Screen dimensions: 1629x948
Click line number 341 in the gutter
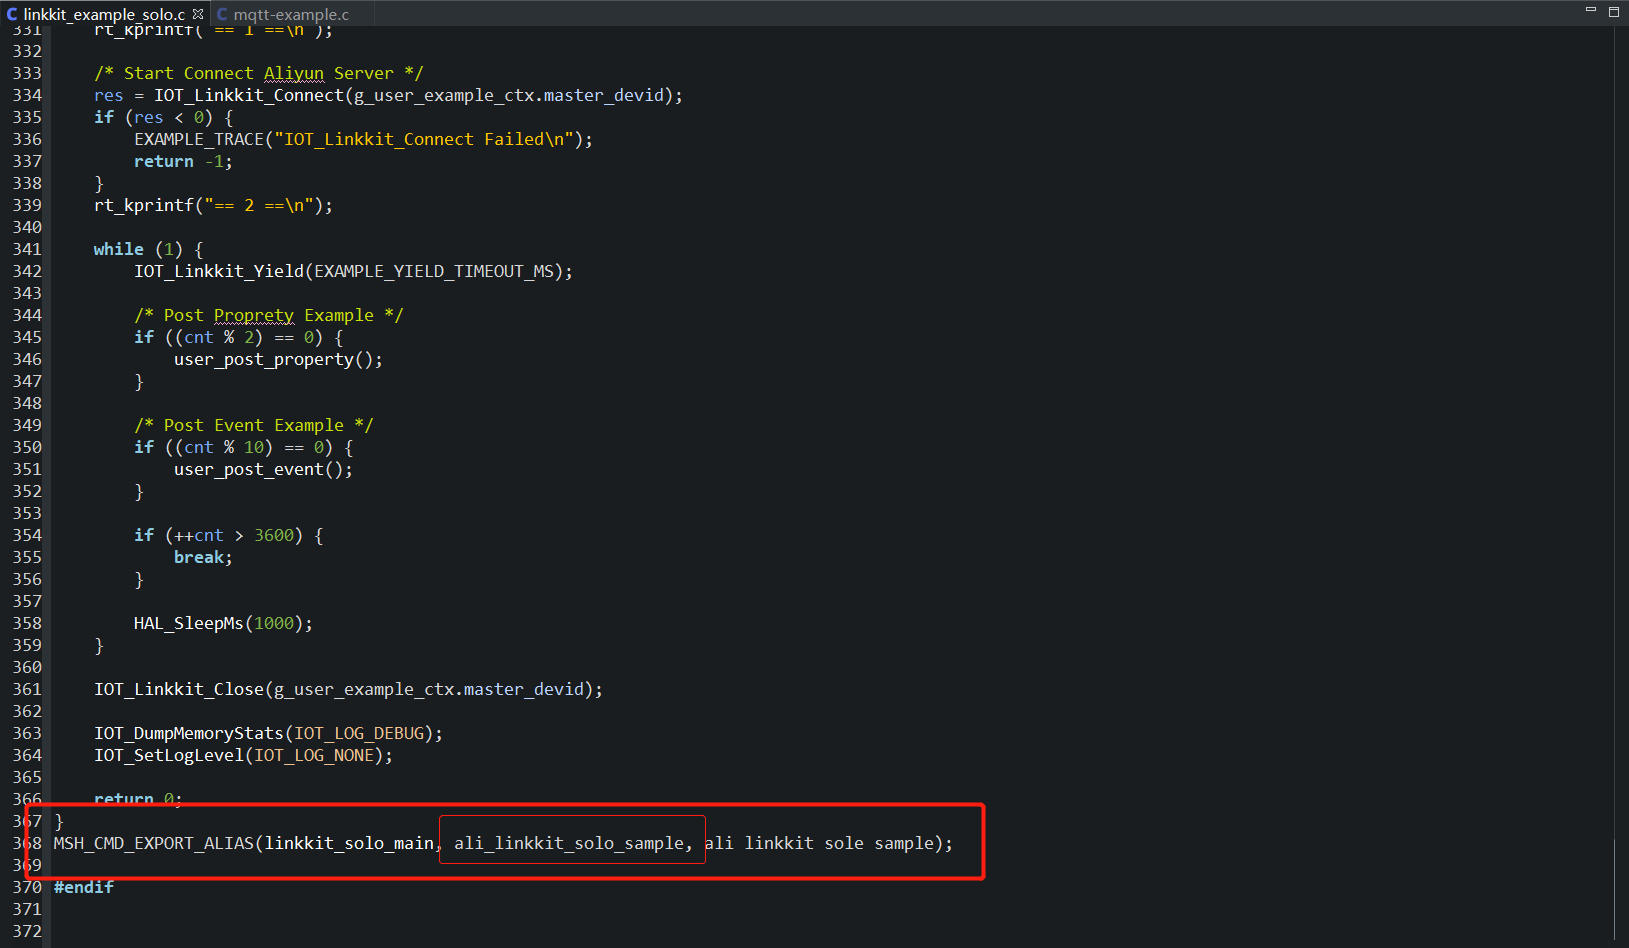(26, 249)
